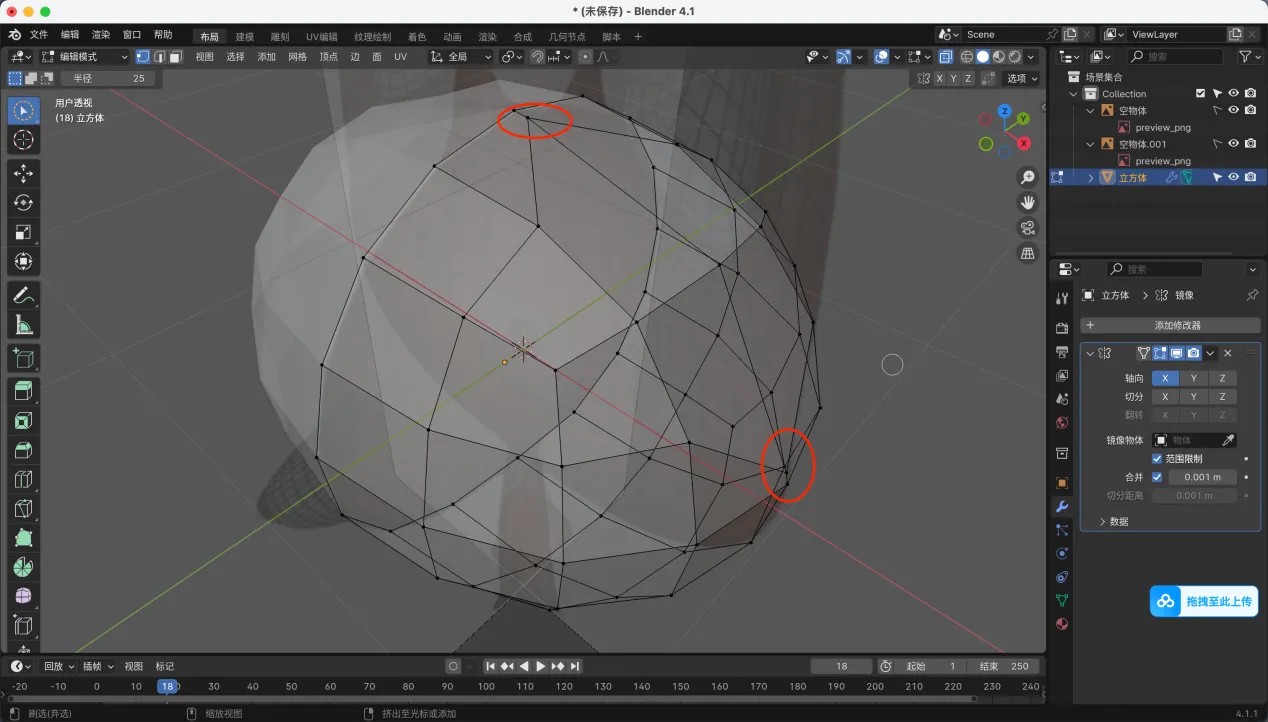Viewport: 1268px width, 722px height.
Task: Click the 半径 25 value slider
Action: tap(107, 78)
